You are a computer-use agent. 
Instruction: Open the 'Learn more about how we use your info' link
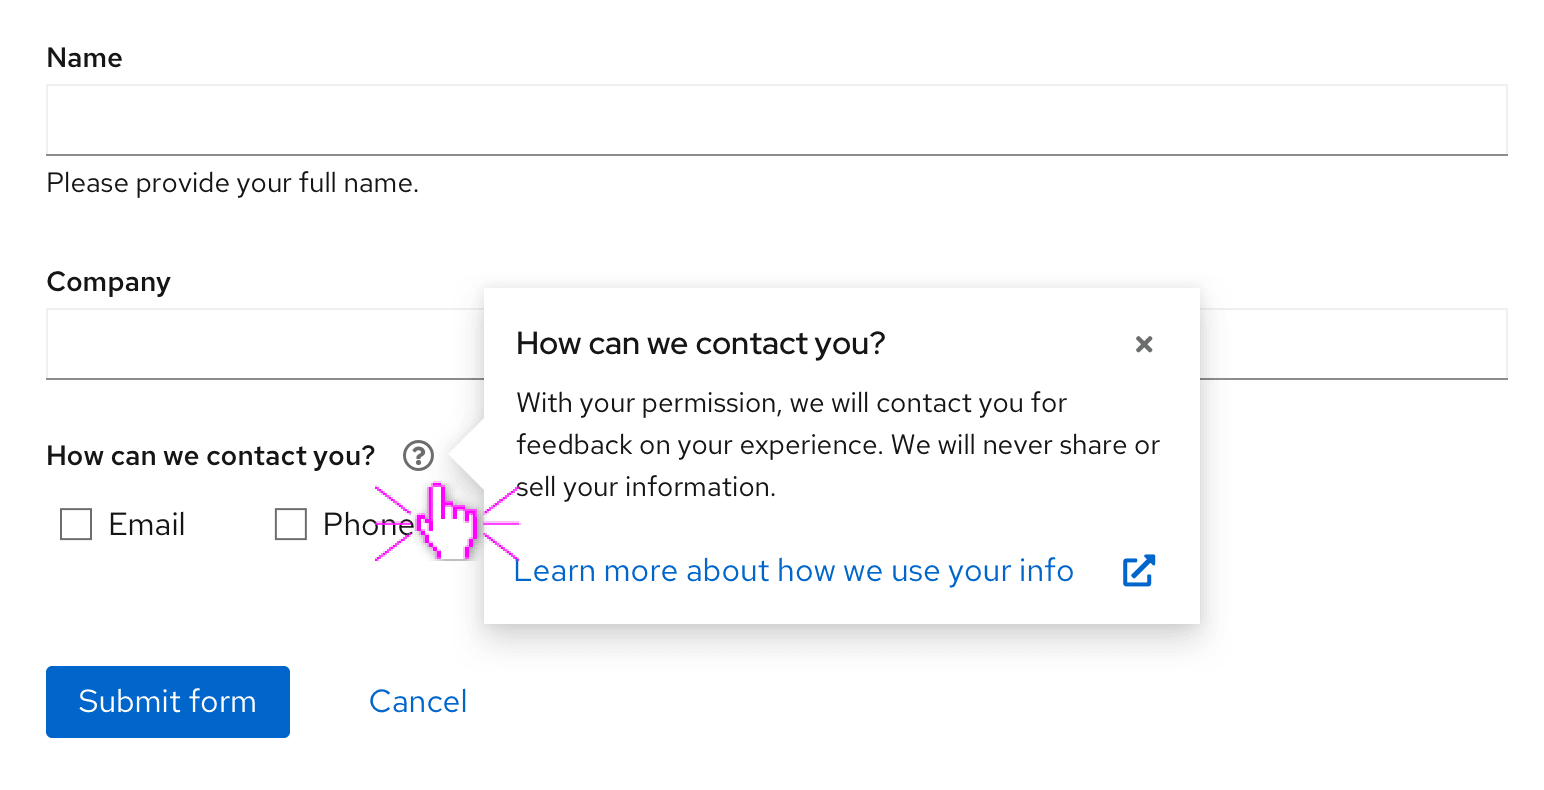[794, 571]
